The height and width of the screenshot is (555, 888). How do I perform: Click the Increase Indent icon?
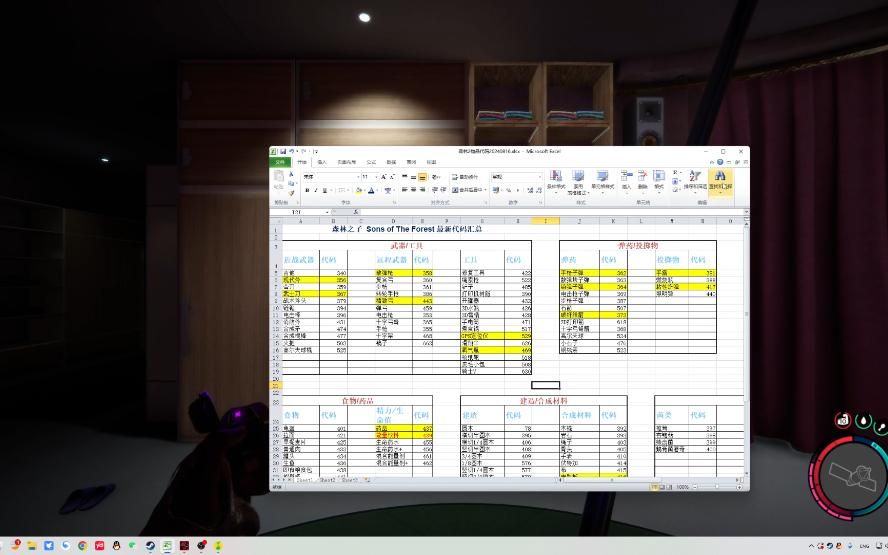point(443,190)
